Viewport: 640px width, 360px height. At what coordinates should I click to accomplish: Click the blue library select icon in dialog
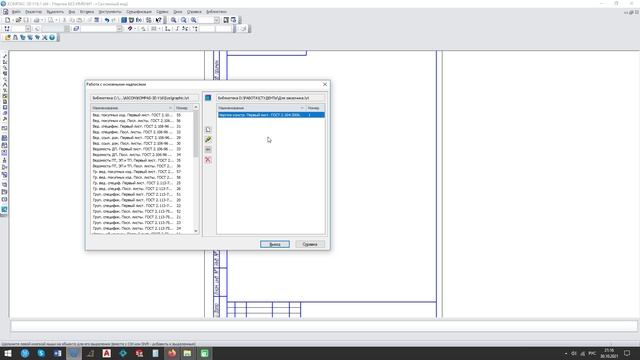[x=208, y=98]
